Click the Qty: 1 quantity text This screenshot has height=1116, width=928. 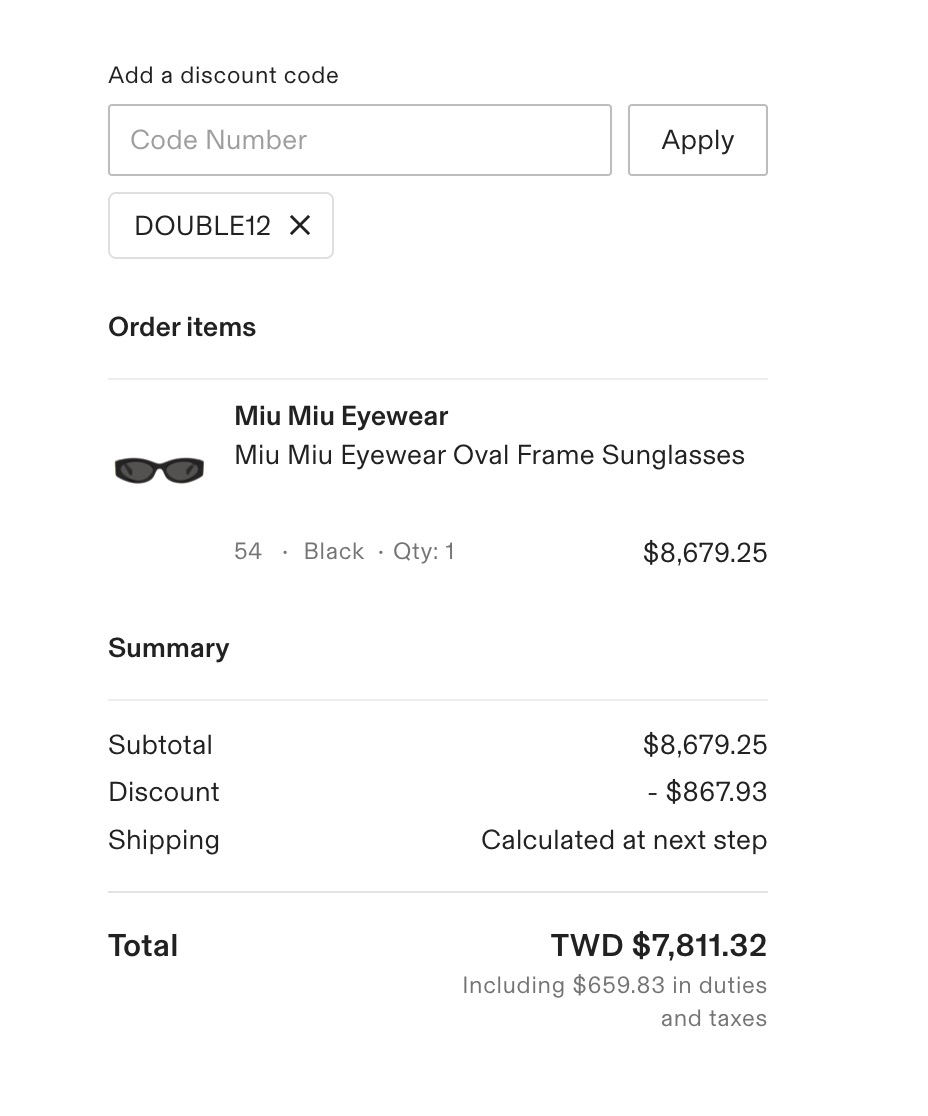(423, 551)
